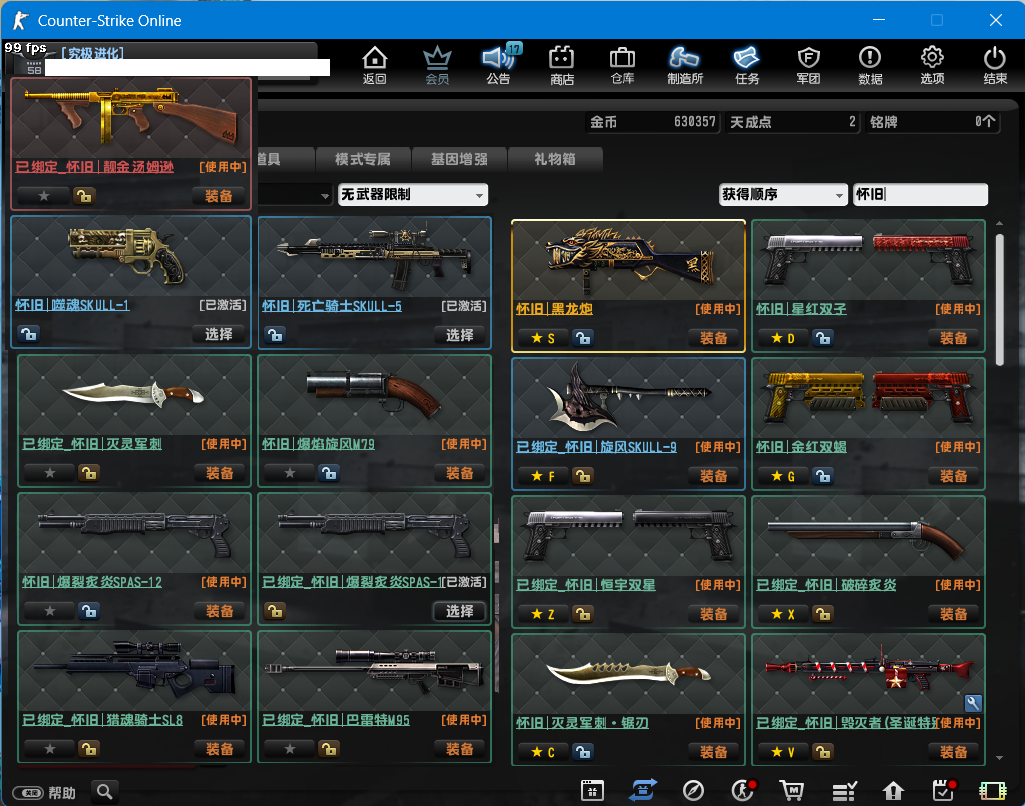This screenshot has width=1025, height=806.
Task: Select the 灭灵军刺·锯刃 knife thumbnail
Action: (628, 675)
